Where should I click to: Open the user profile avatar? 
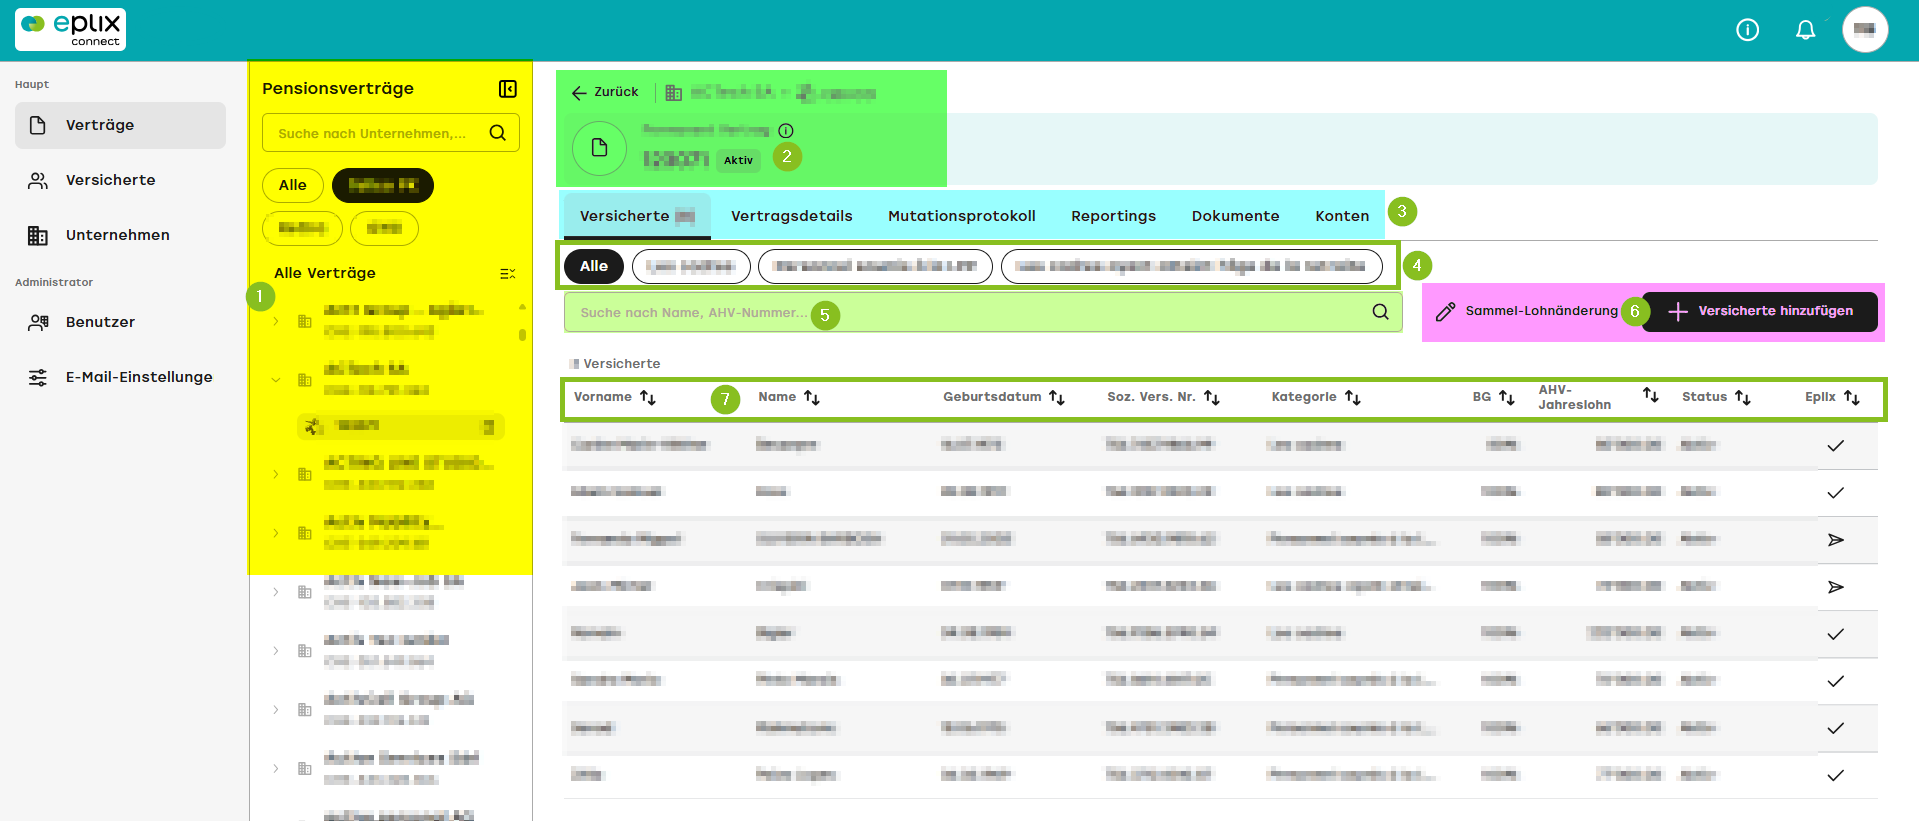(1865, 30)
